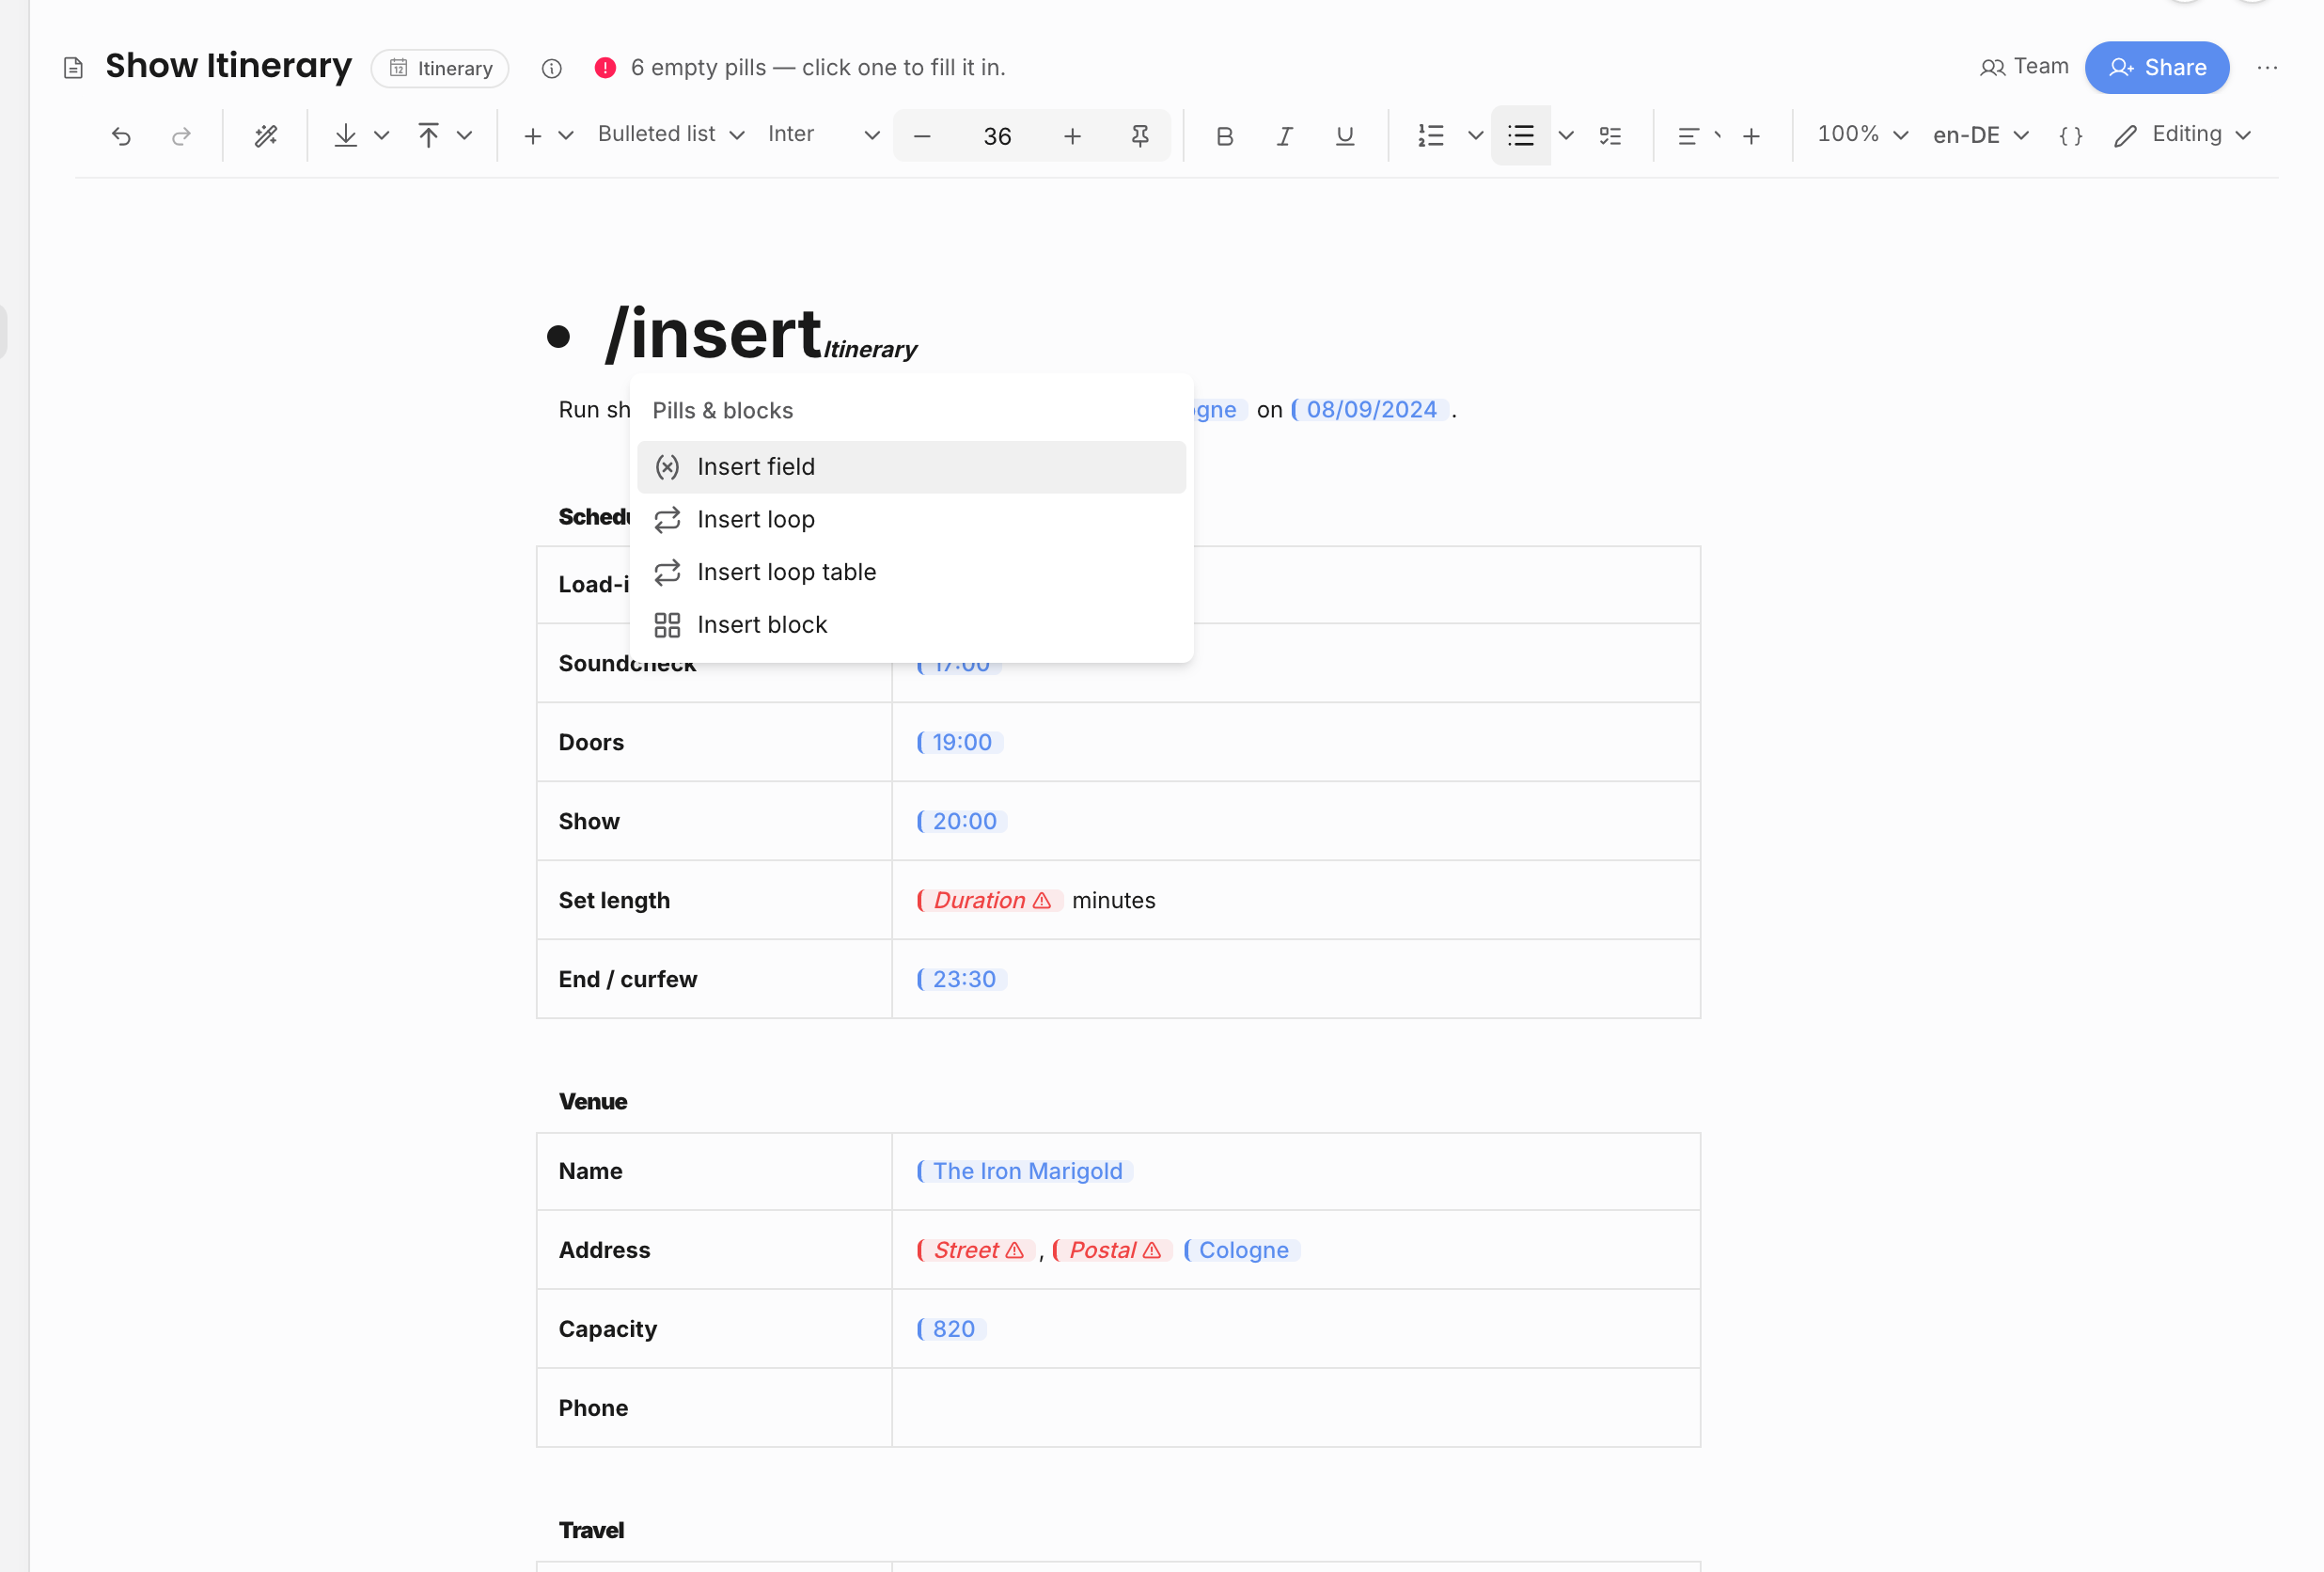Click the 6 empty pills notice
This screenshot has height=1572, width=2324.
(x=818, y=67)
